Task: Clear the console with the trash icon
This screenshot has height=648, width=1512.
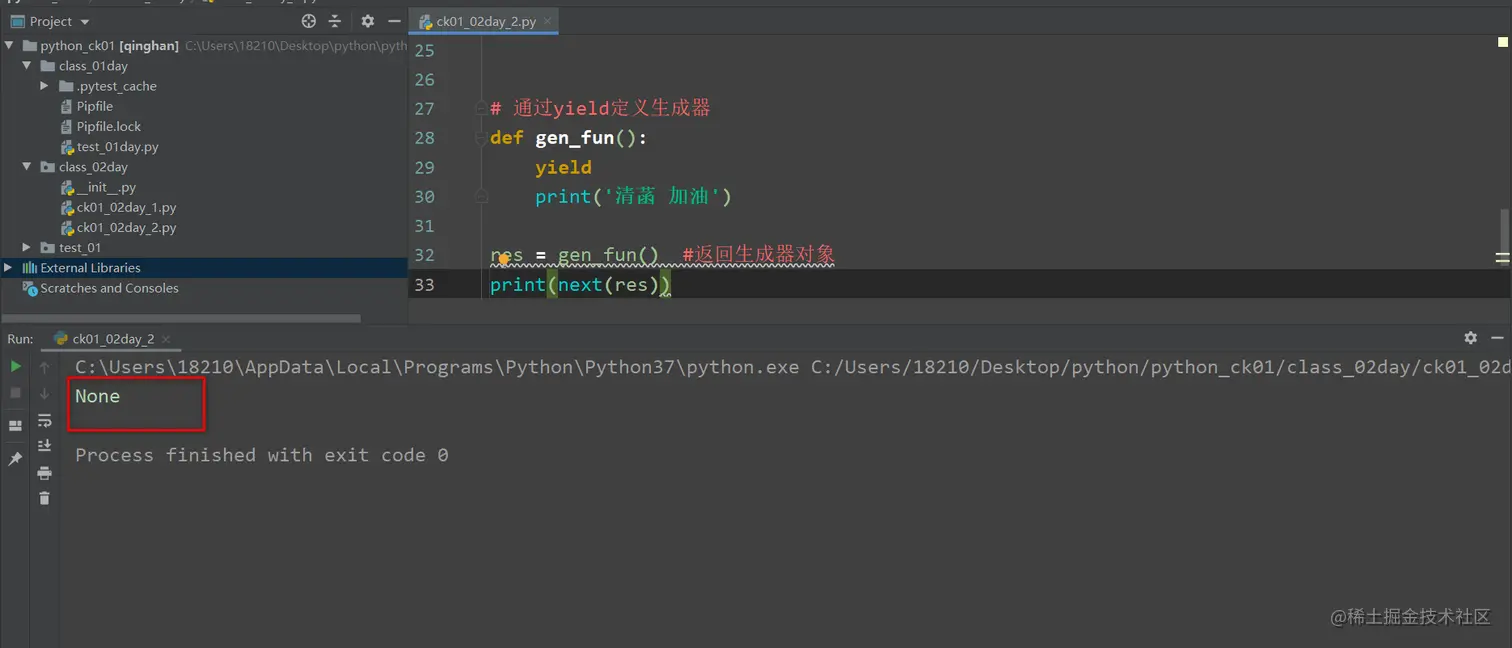Action: click(x=44, y=498)
